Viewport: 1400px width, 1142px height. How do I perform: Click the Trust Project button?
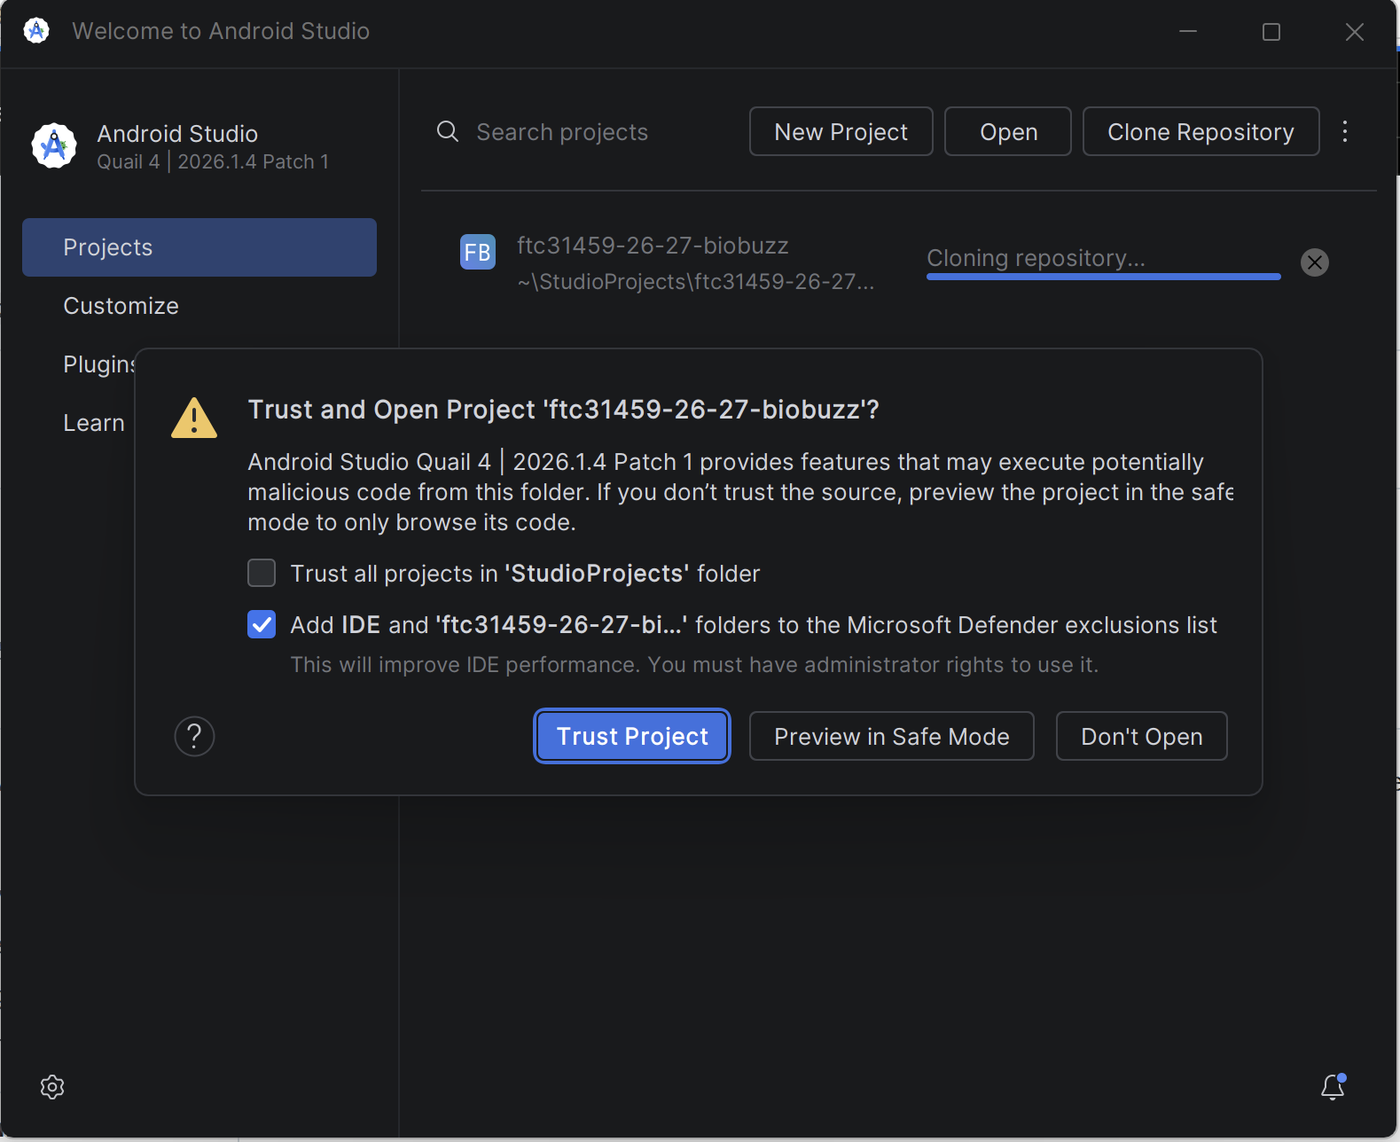pos(632,737)
